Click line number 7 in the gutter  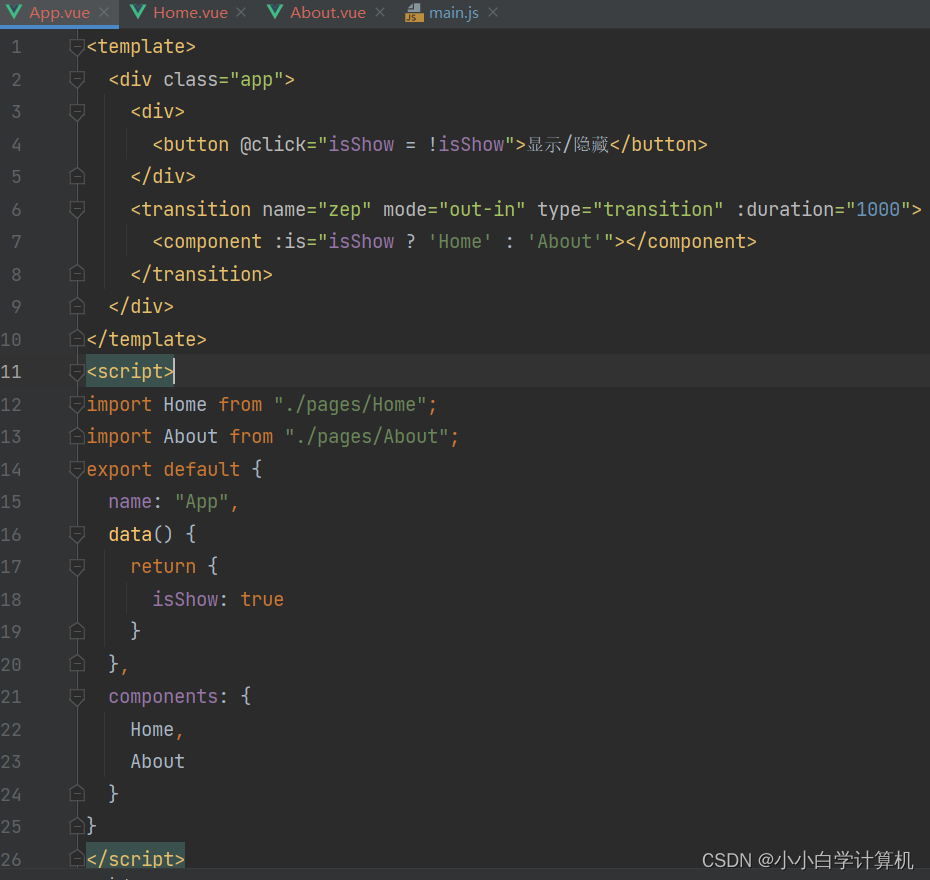click(17, 242)
